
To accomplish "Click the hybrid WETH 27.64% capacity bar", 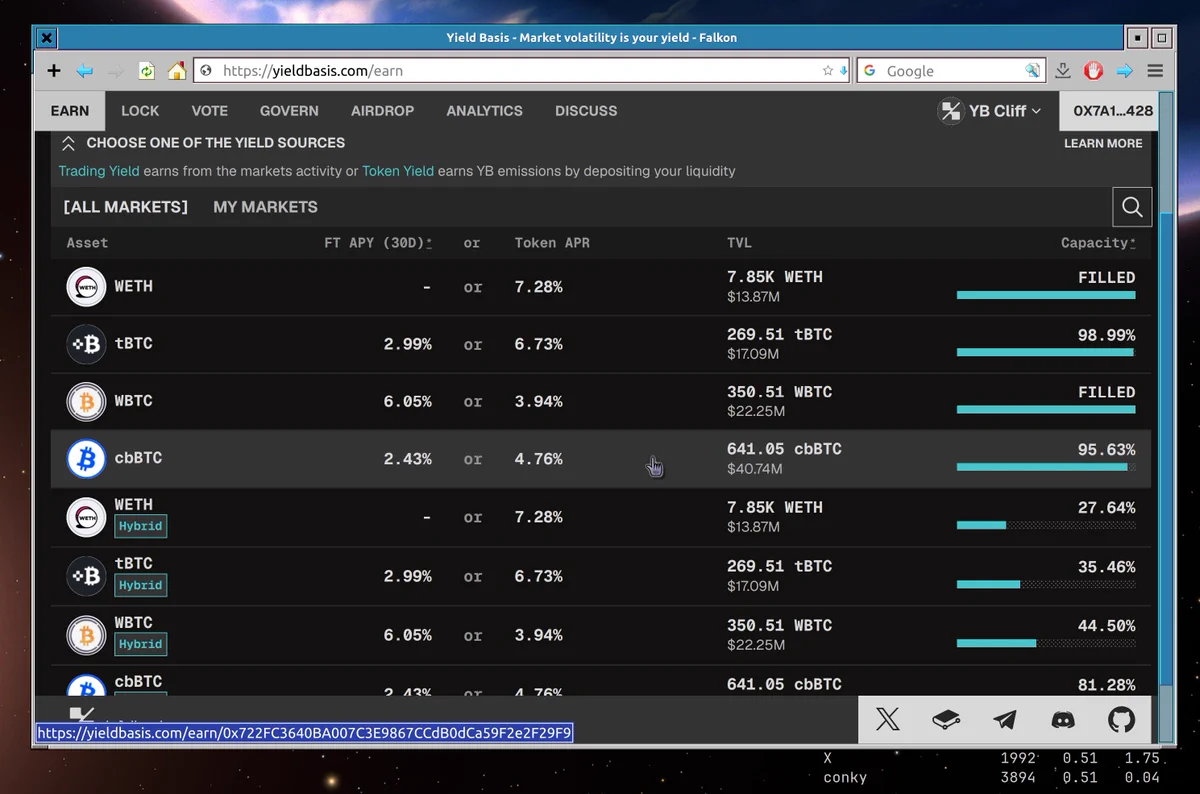I will click(1046, 525).
